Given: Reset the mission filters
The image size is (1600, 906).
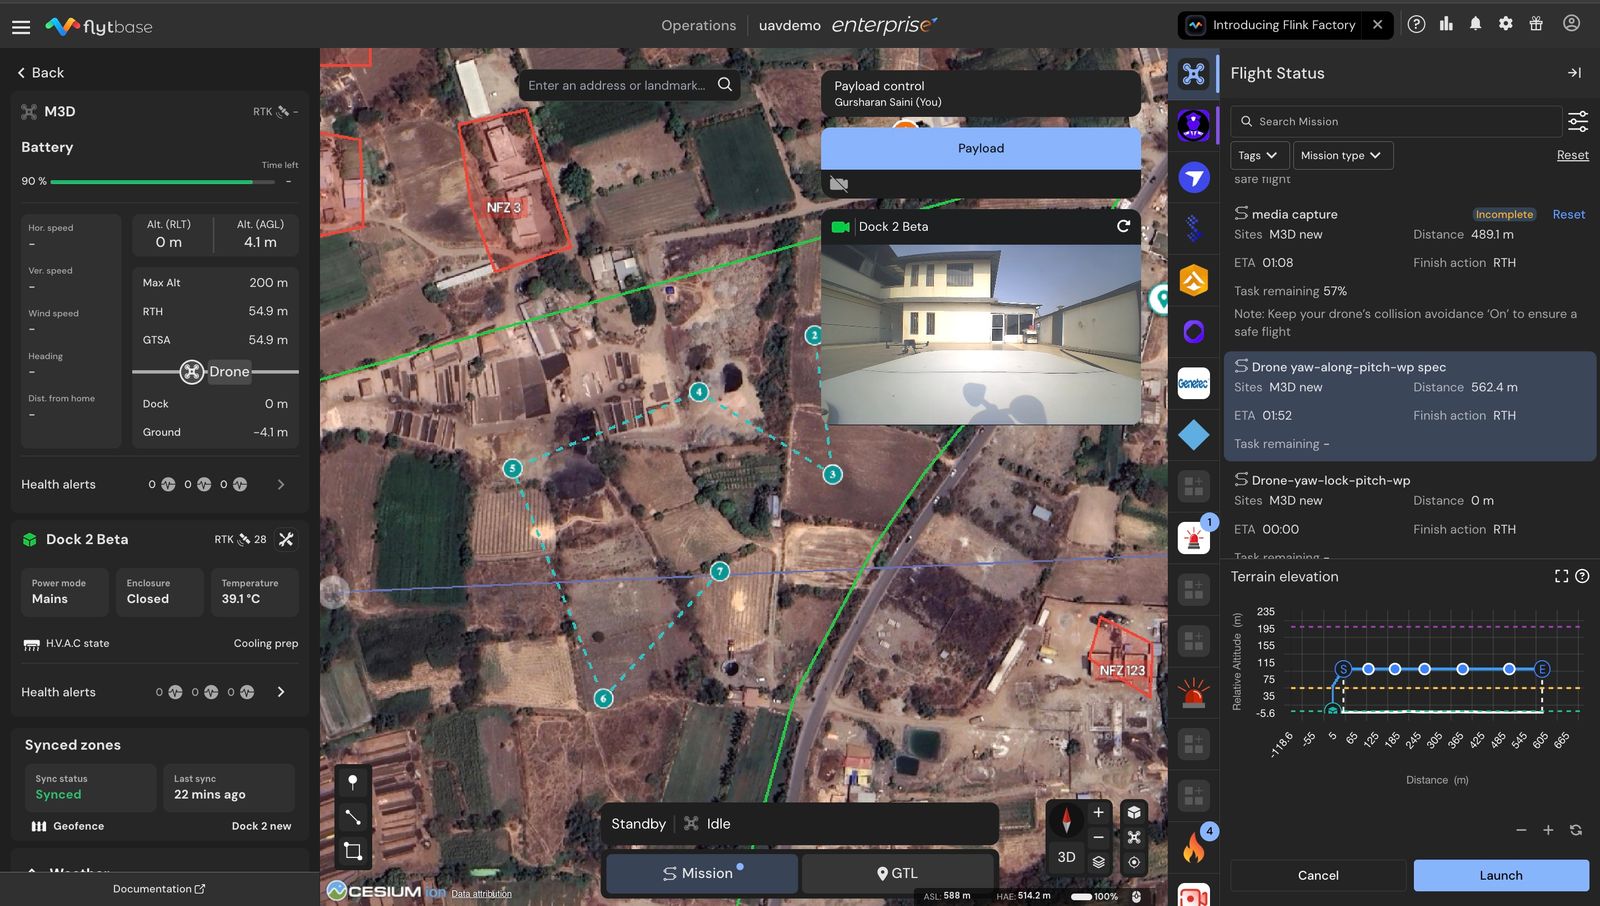Looking at the screenshot, I should pyautogui.click(x=1572, y=155).
